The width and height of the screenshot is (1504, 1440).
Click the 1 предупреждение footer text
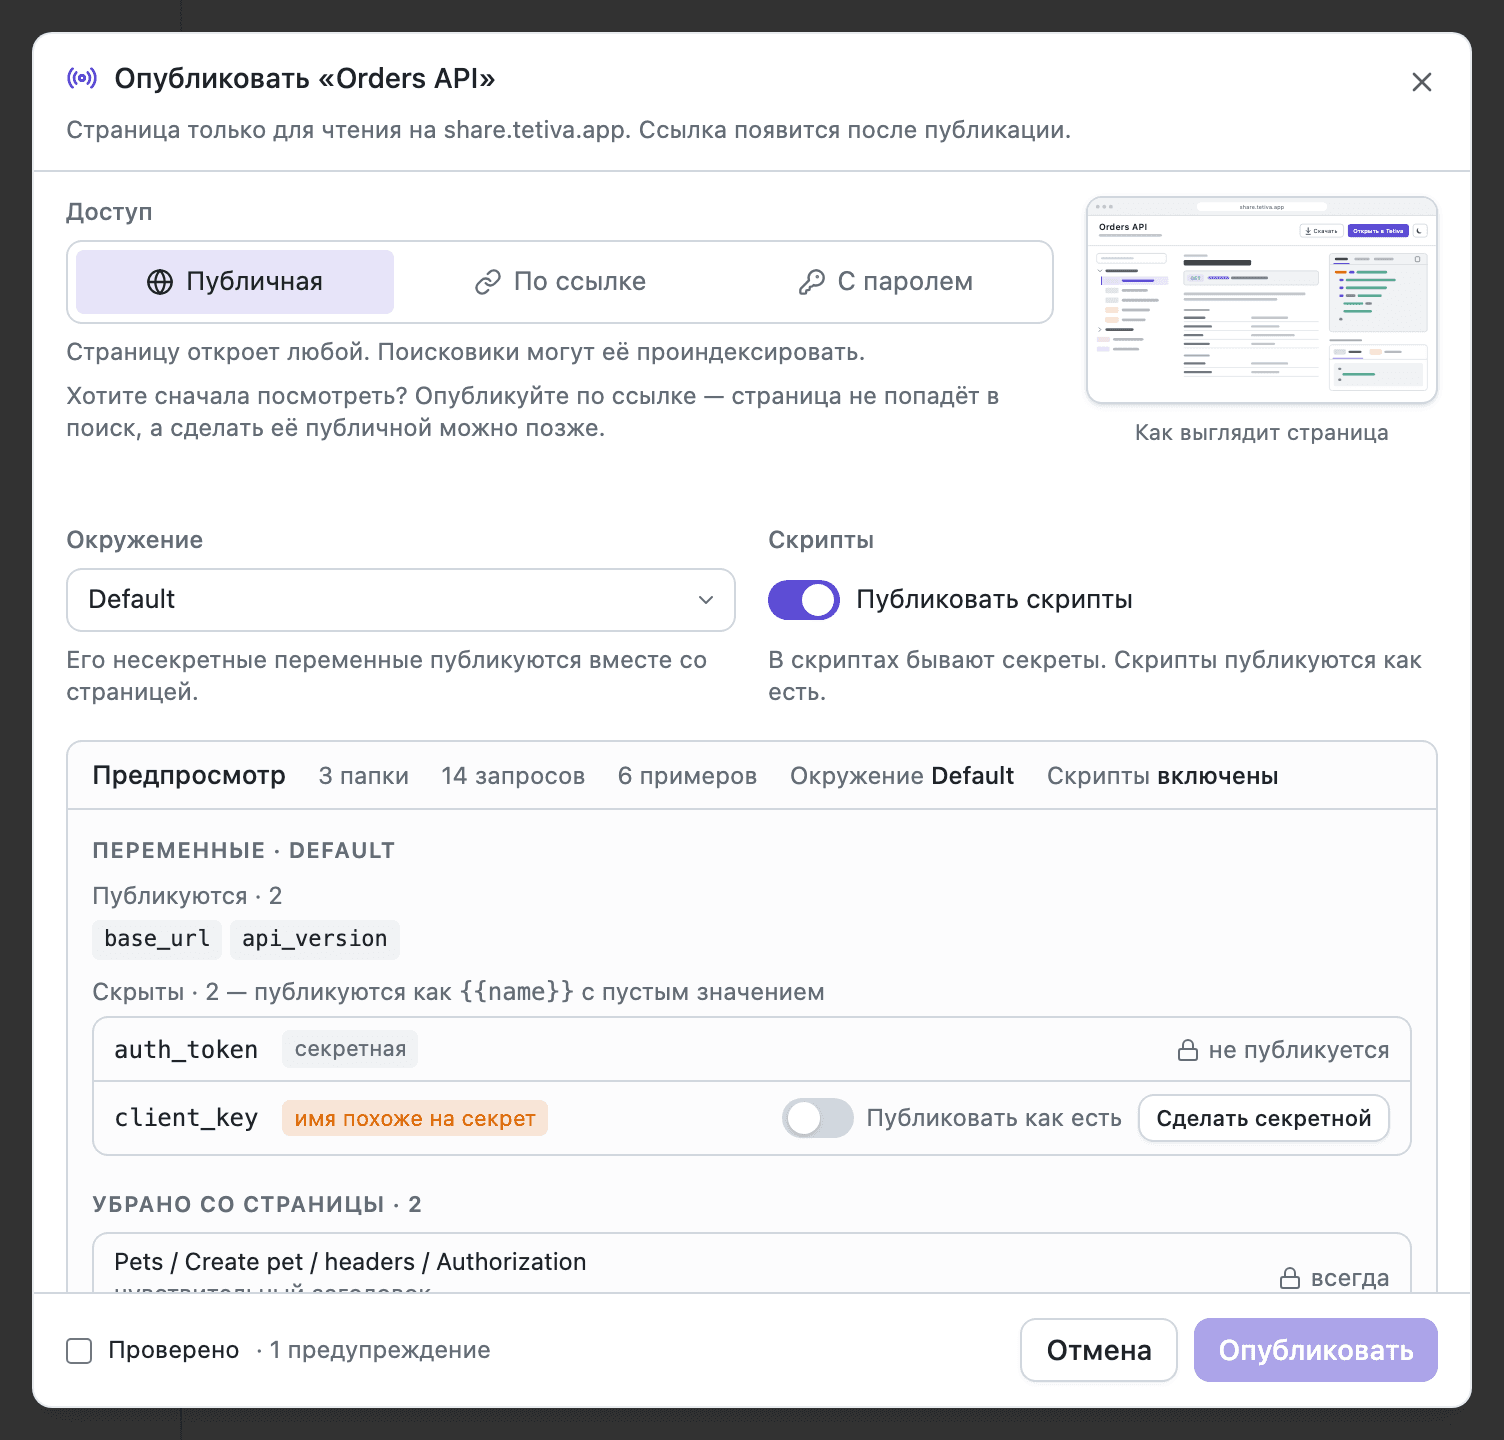pos(380,1350)
